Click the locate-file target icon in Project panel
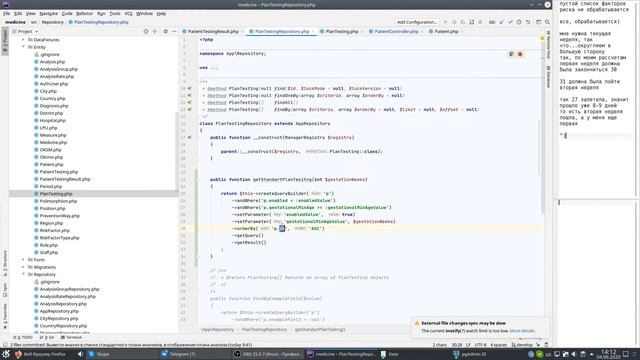This screenshot has width=640, height=360. click(x=146, y=31)
